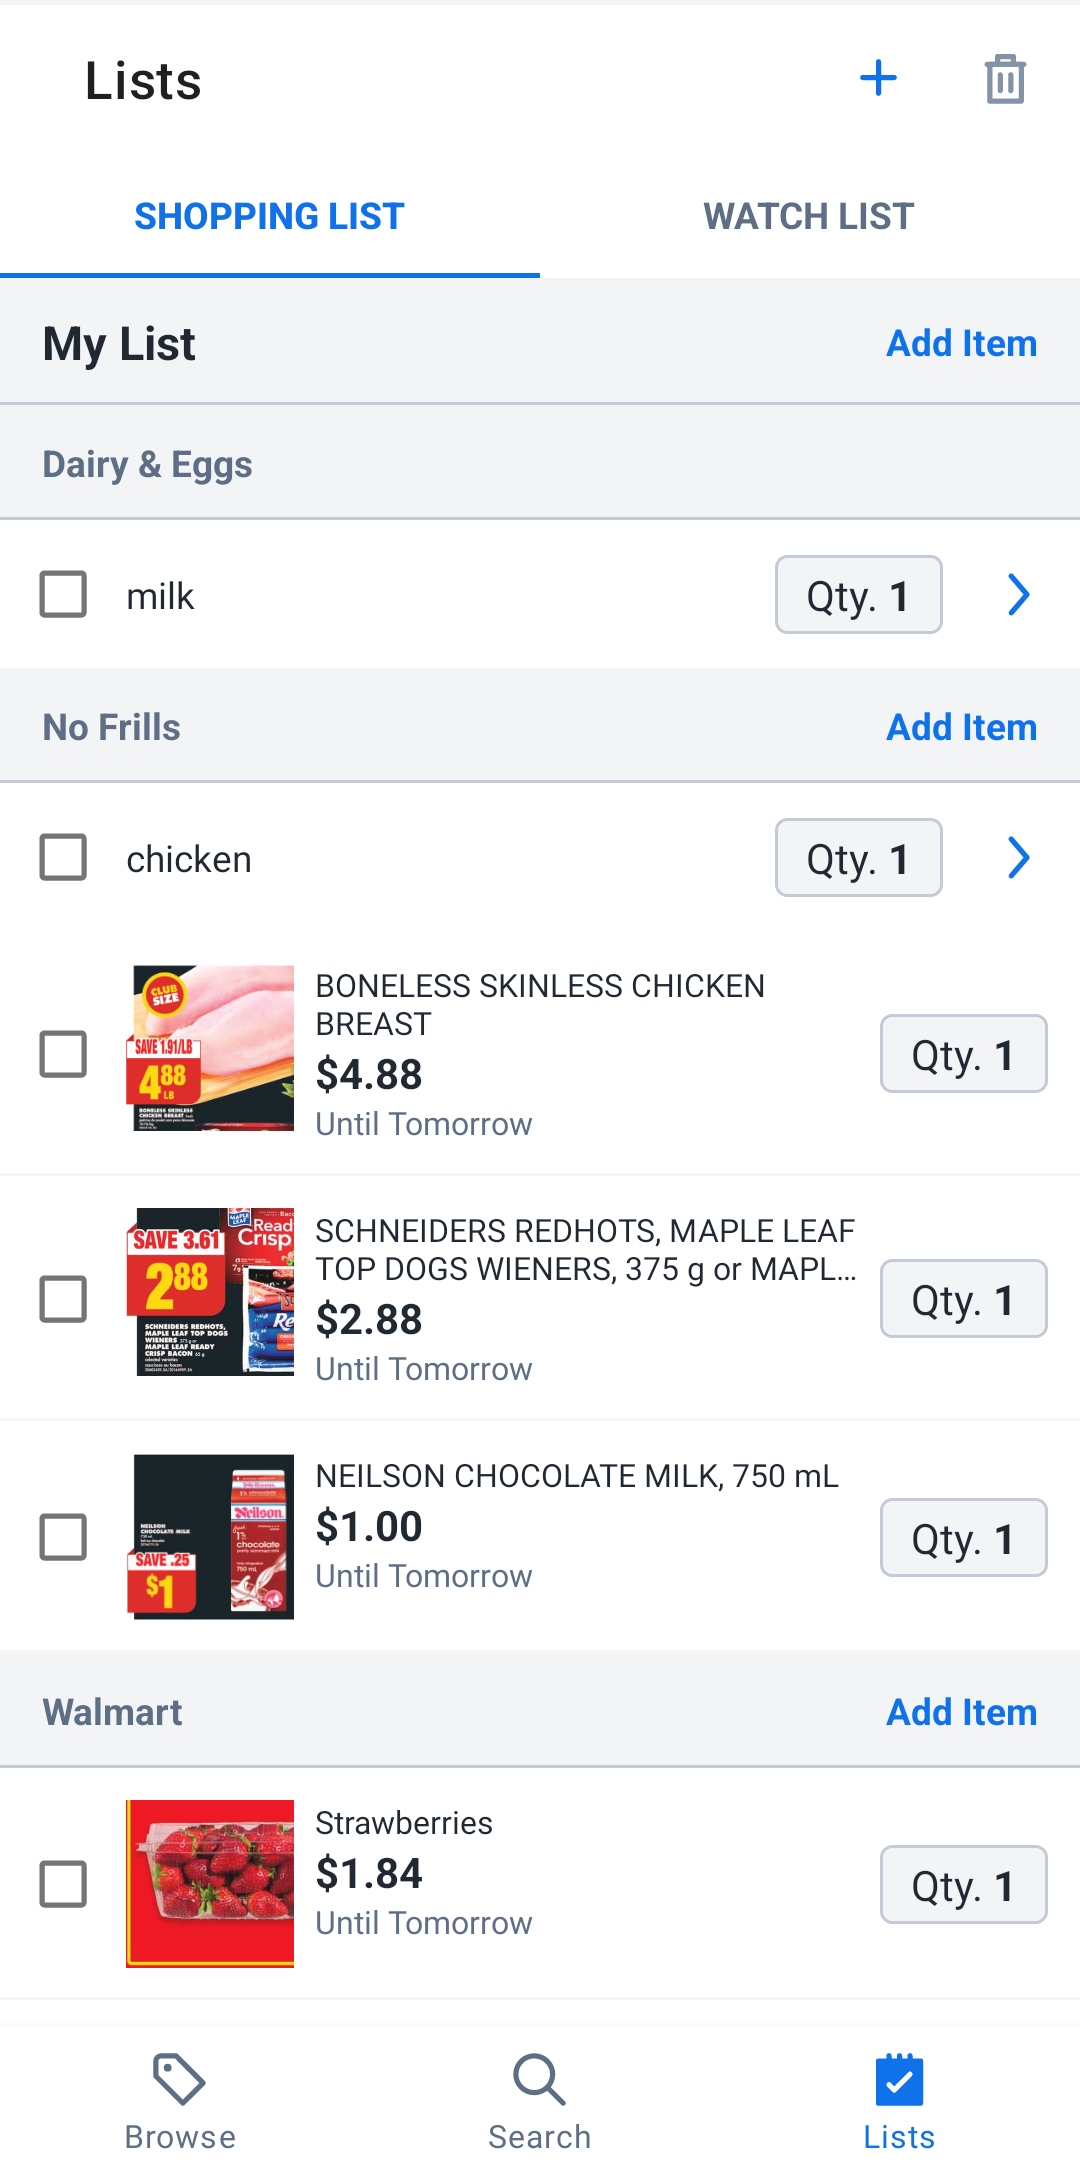
Task: Tap the trash can delete icon
Action: [x=1005, y=79]
